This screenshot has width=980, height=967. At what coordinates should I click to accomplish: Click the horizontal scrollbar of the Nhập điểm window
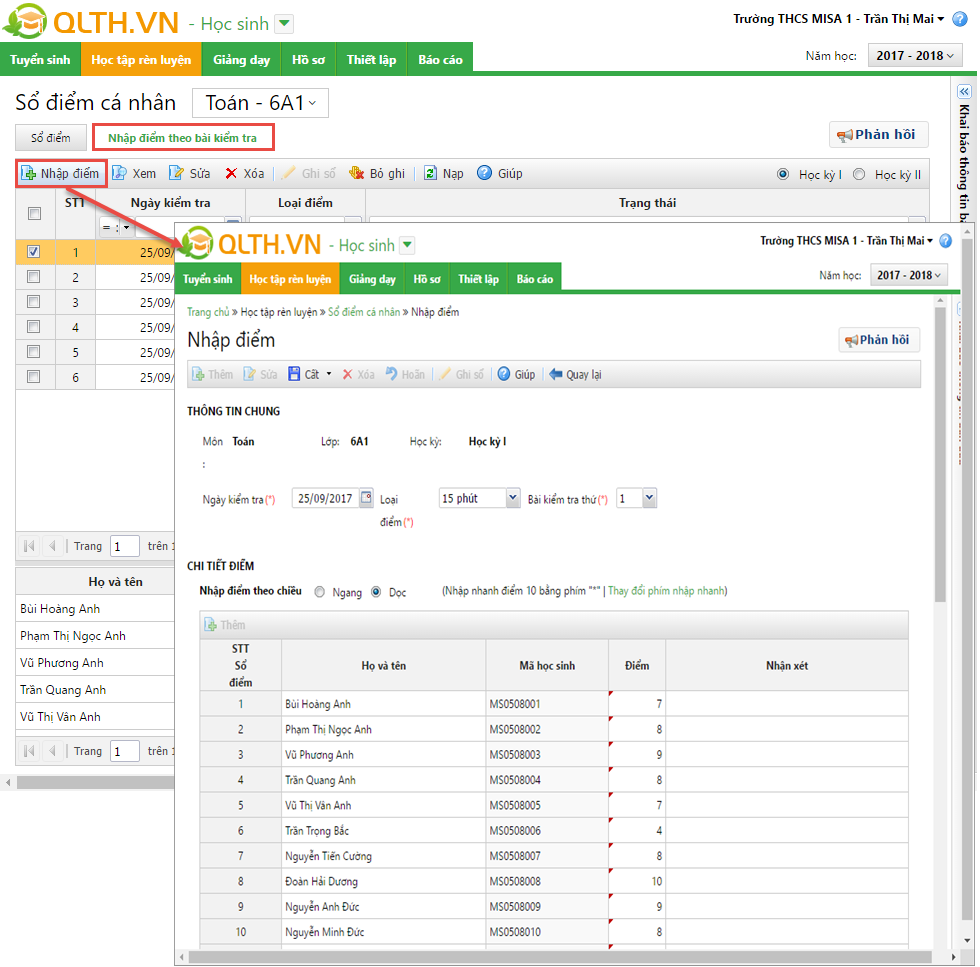(560, 957)
